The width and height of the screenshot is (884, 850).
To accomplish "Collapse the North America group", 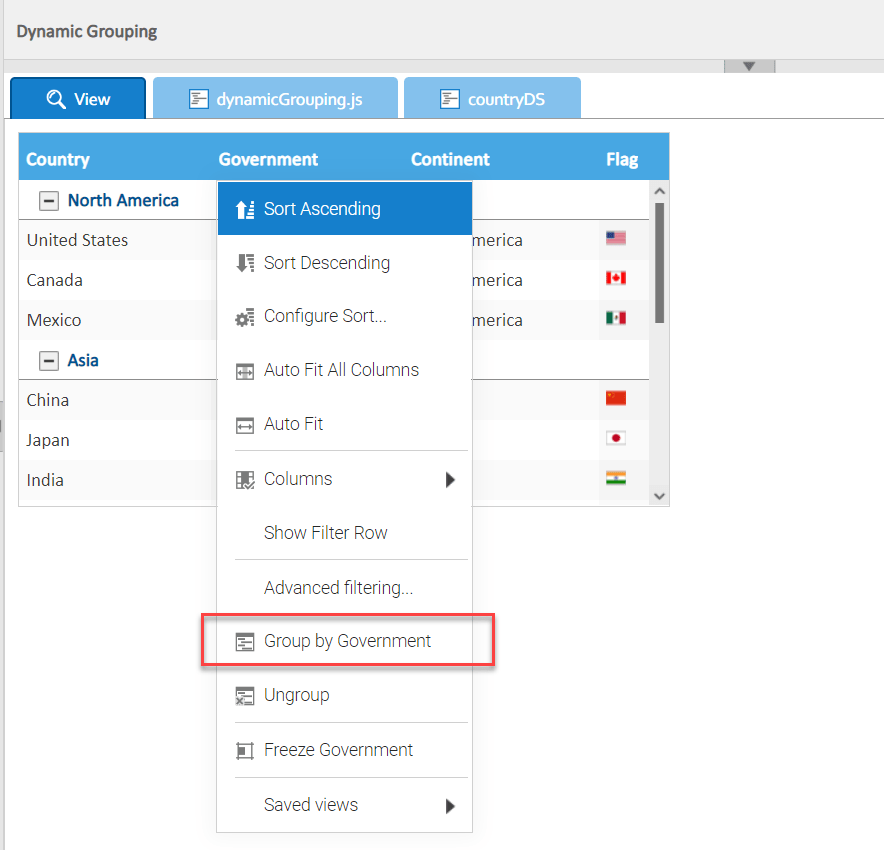I will click(49, 200).
